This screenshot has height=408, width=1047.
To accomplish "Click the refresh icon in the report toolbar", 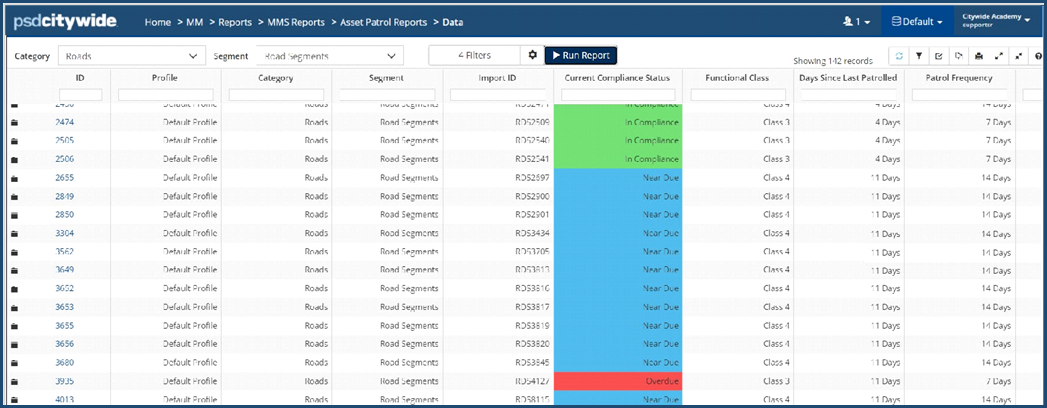I will click(x=899, y=56).
